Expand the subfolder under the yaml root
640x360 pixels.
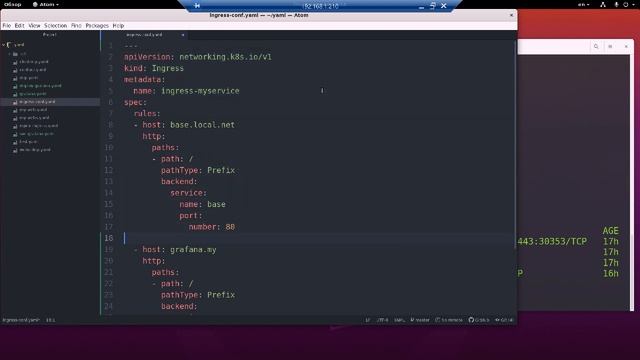click(10, 53)
